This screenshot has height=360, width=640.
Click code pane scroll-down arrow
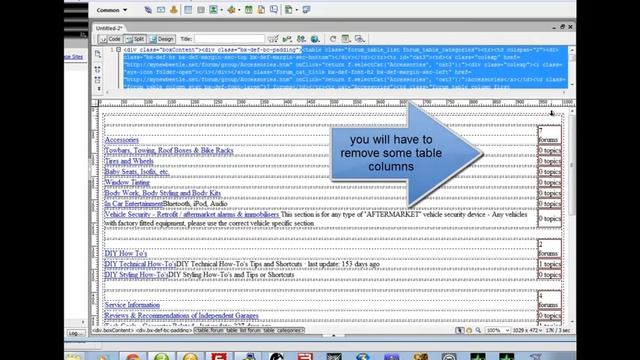pyautogui.click(x=571, y=84)
